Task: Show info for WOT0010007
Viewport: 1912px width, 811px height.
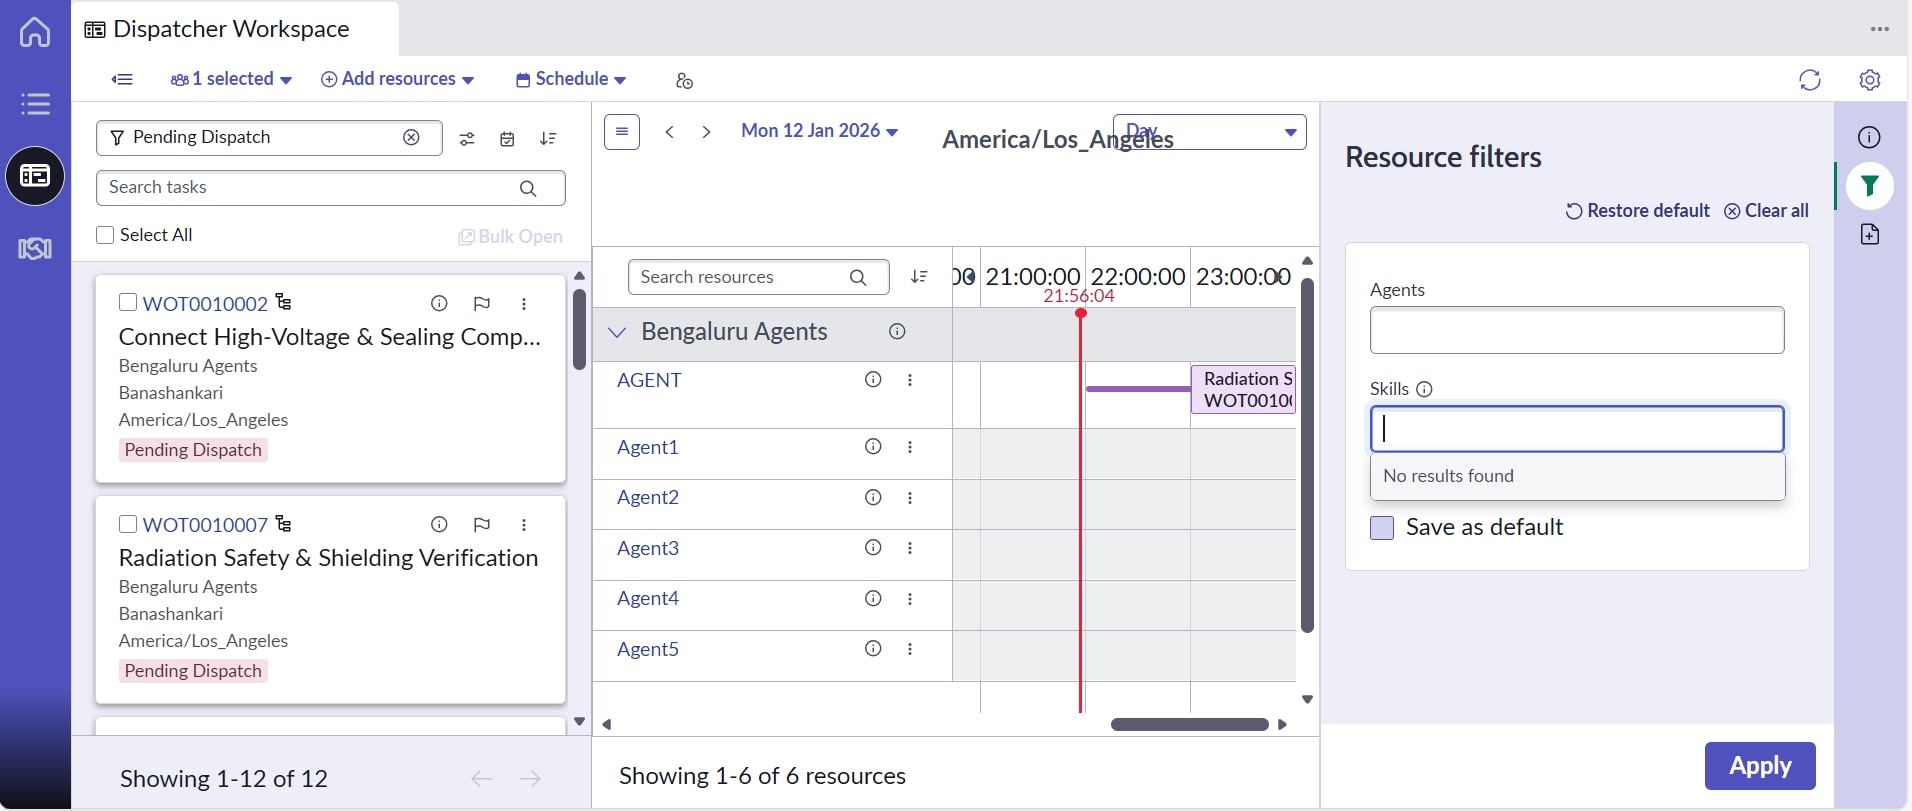Action: pyautogui.click(x=438, y=524)
